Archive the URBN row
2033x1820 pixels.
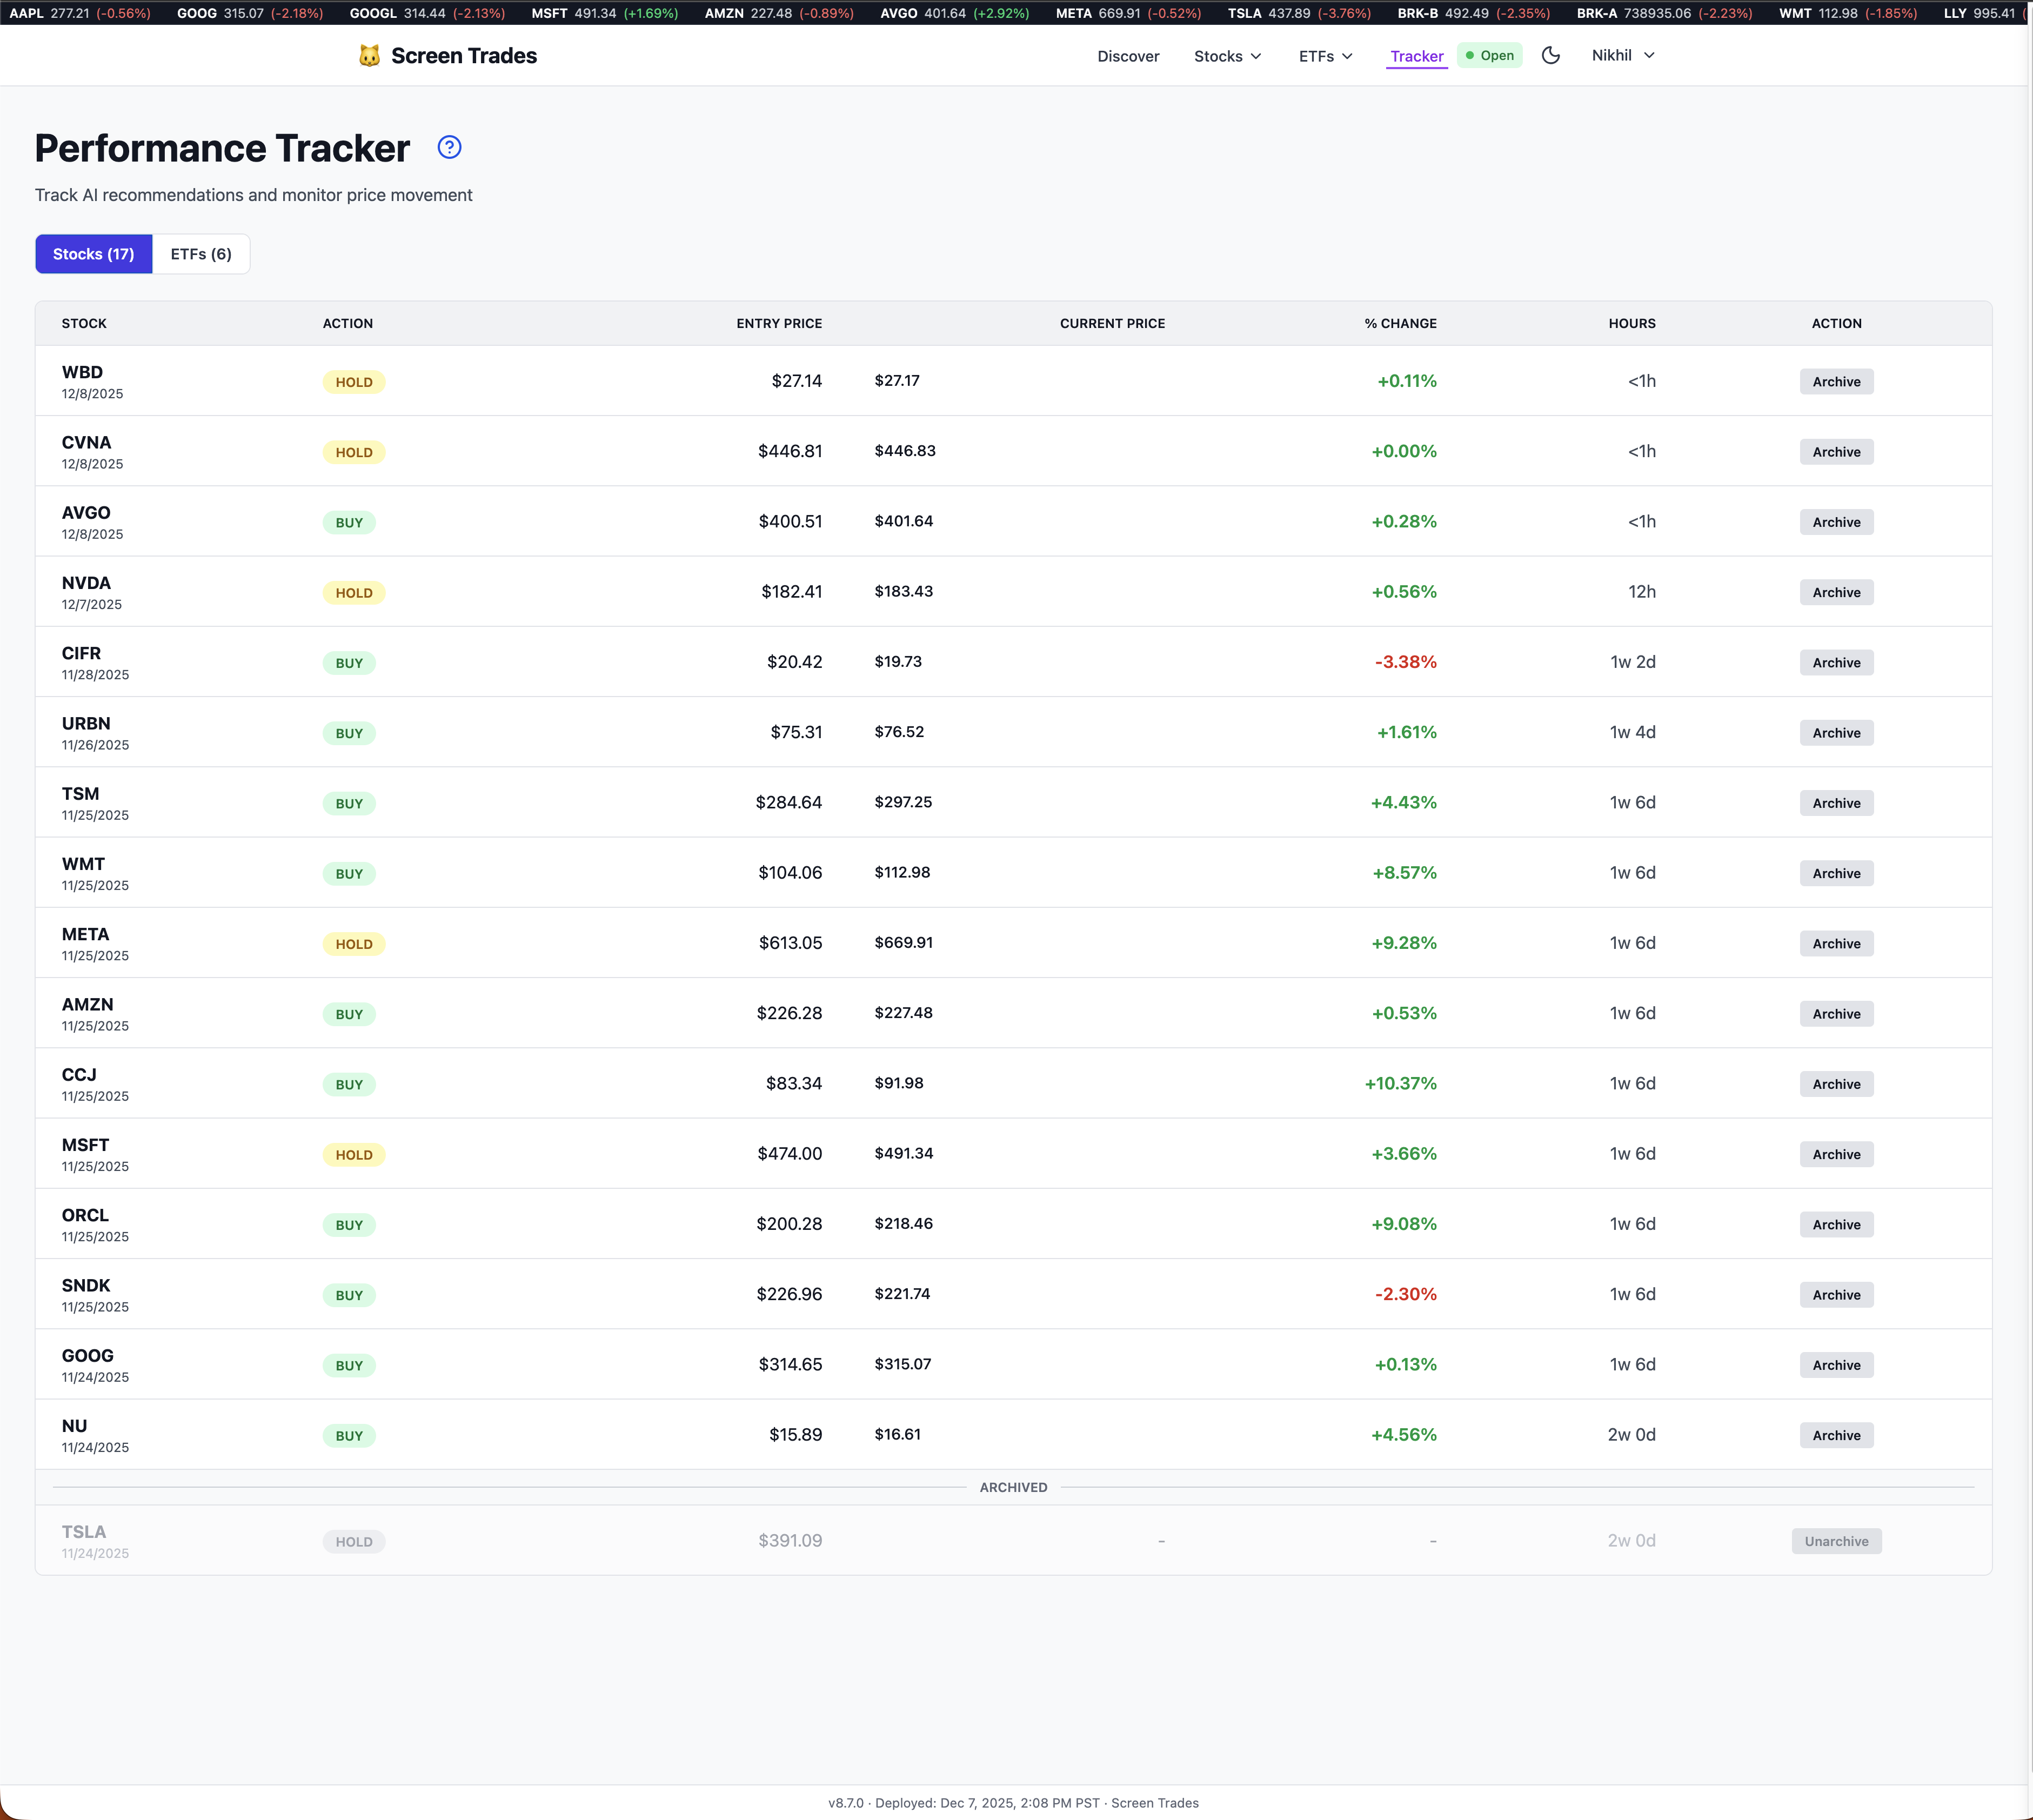coord(1836,733)
